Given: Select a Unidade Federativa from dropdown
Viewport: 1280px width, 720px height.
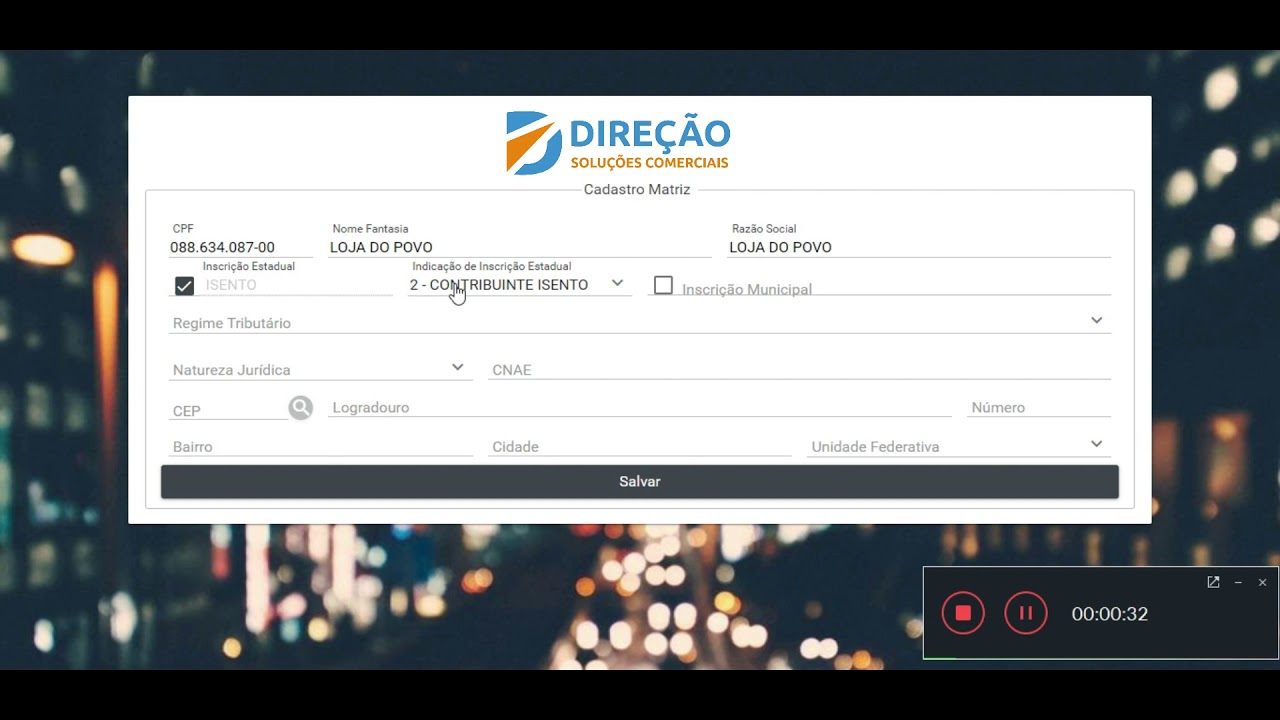Looking at the screenshot, I should 959,446.
